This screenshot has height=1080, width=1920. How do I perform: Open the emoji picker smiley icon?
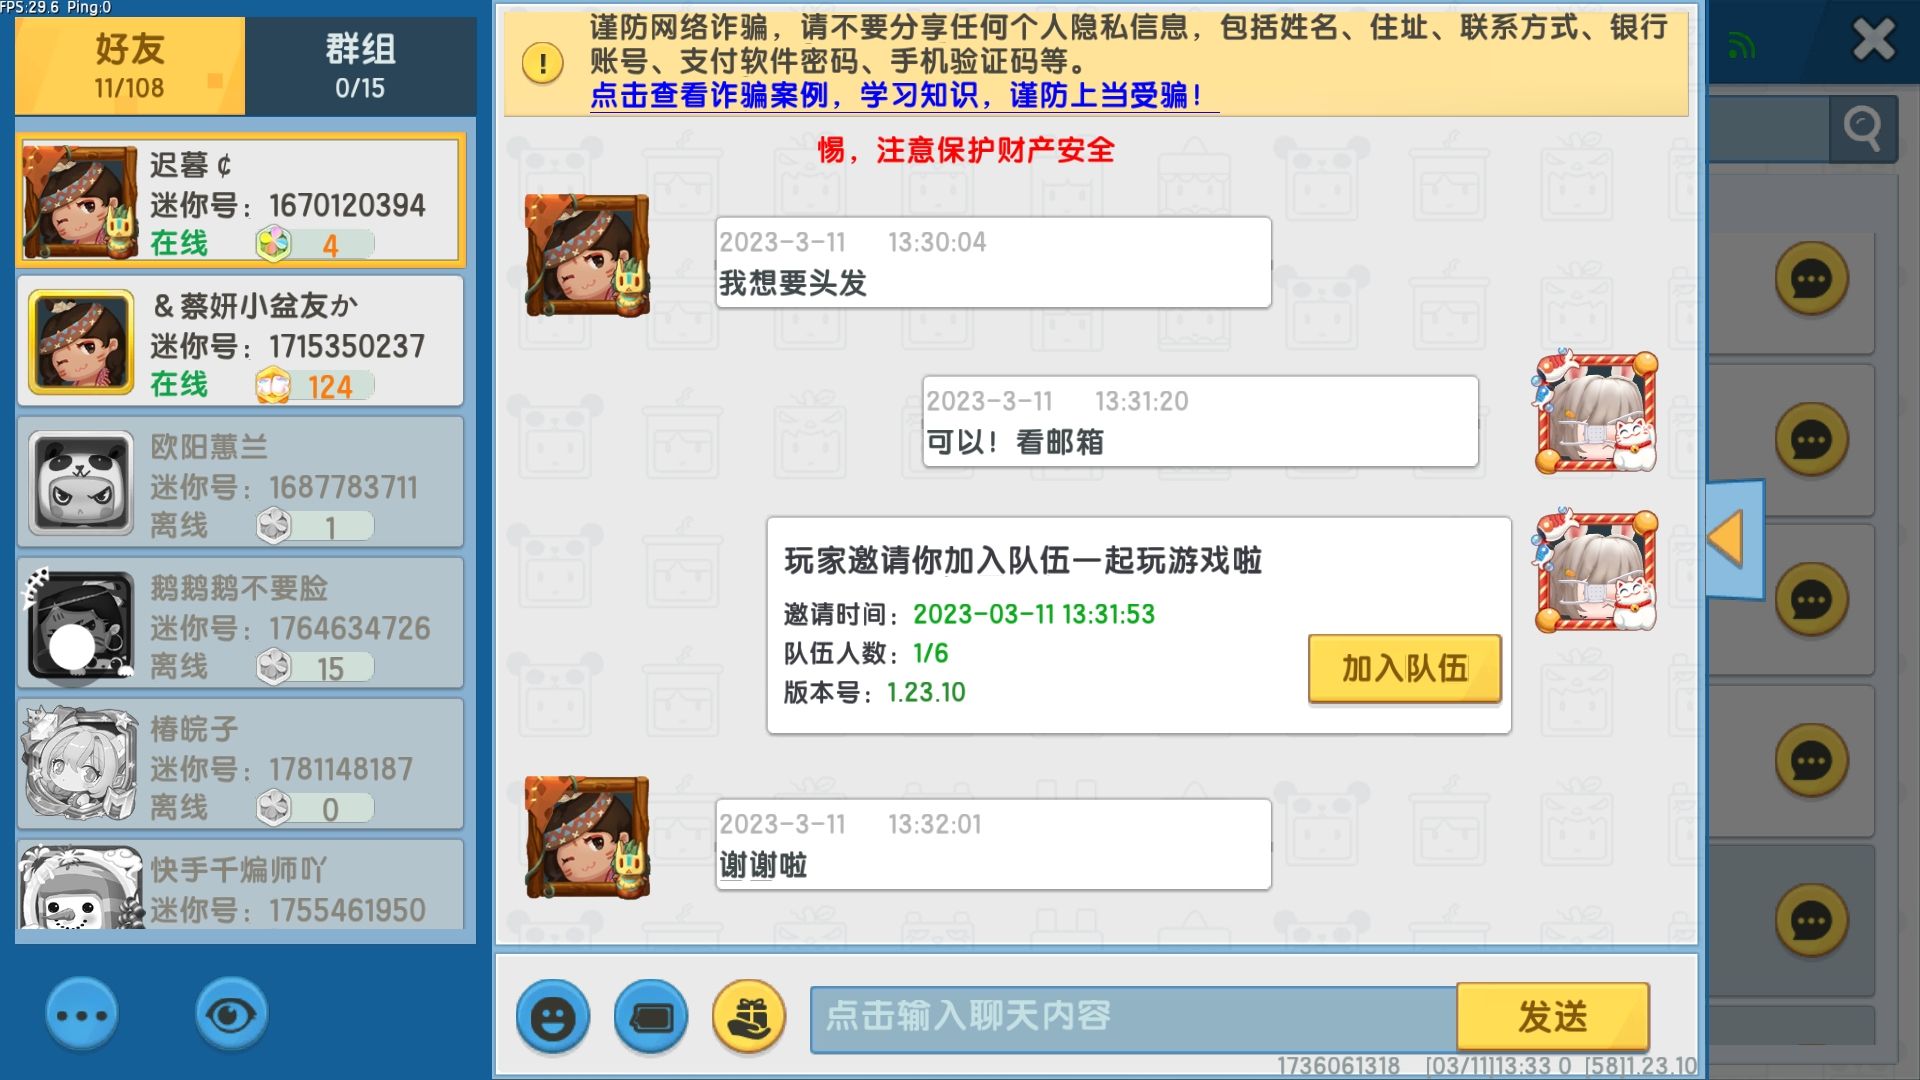[x=553, y=1017]
